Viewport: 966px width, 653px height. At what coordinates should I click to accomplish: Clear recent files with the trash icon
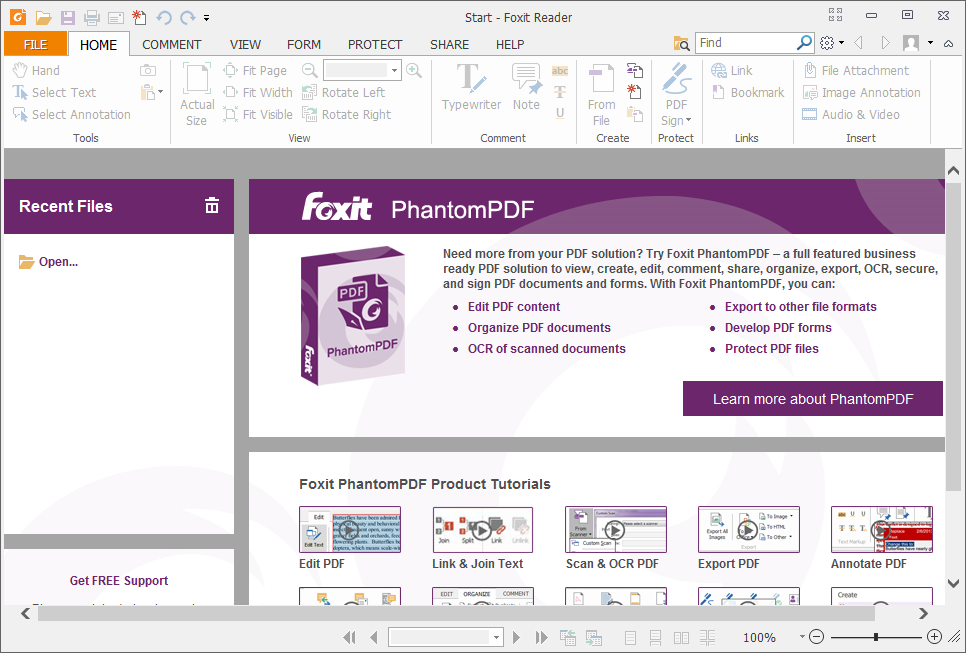coord(212,206)
